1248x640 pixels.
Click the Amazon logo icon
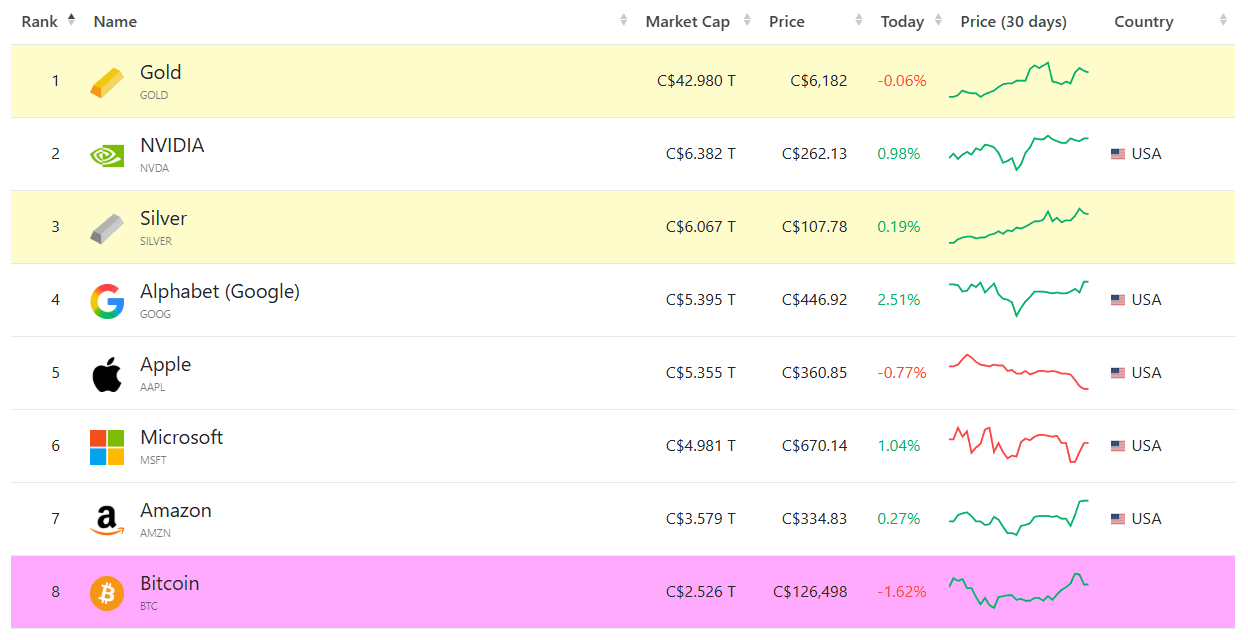click(107, 520)
